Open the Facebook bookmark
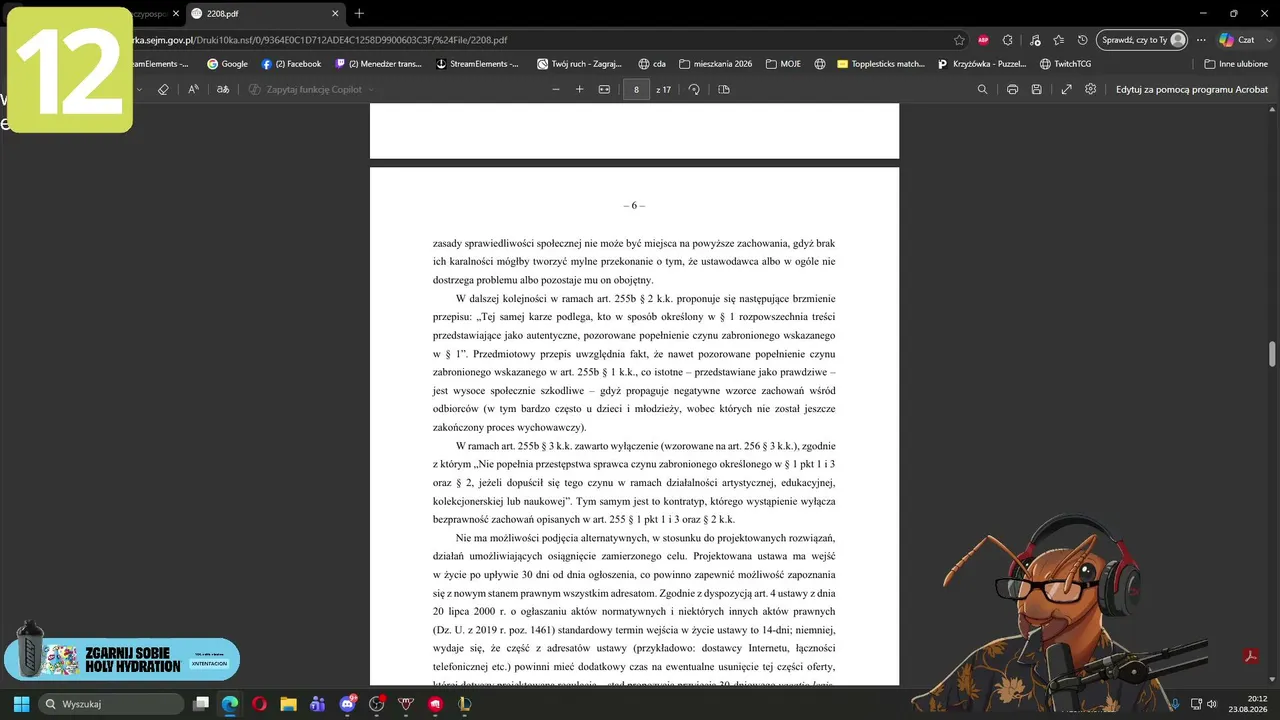Viewport: 1280px width, 720px height. coord(291,63)
